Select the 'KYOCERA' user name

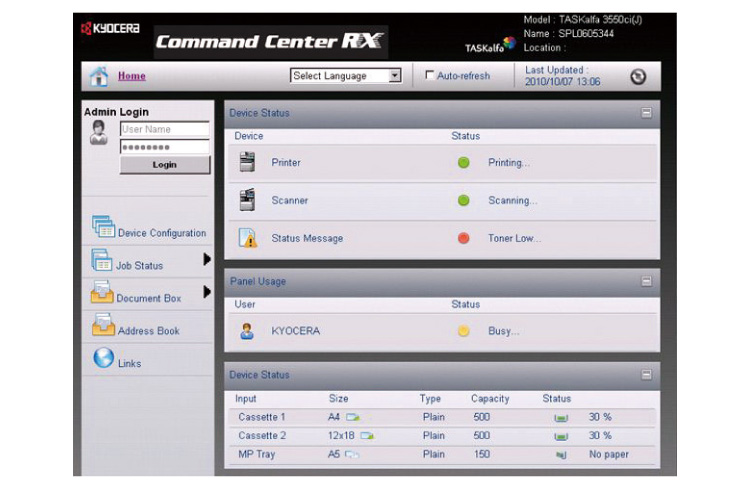296,331
